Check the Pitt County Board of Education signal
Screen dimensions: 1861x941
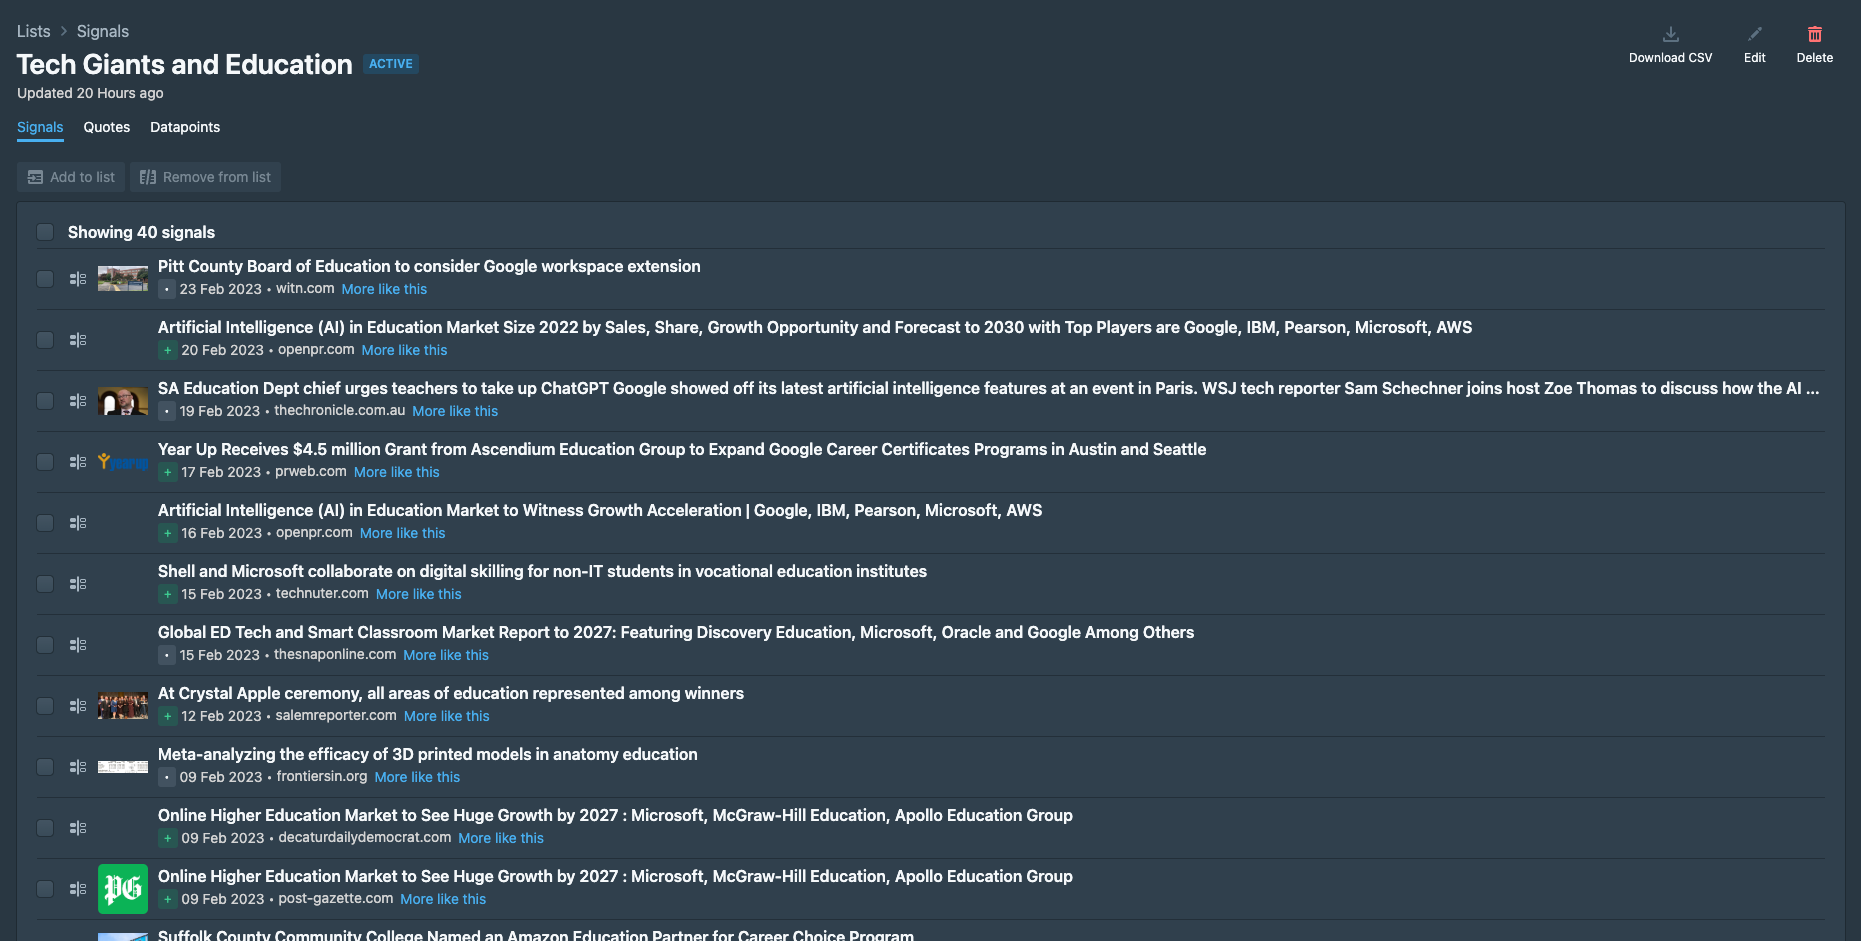coord(45,279)
